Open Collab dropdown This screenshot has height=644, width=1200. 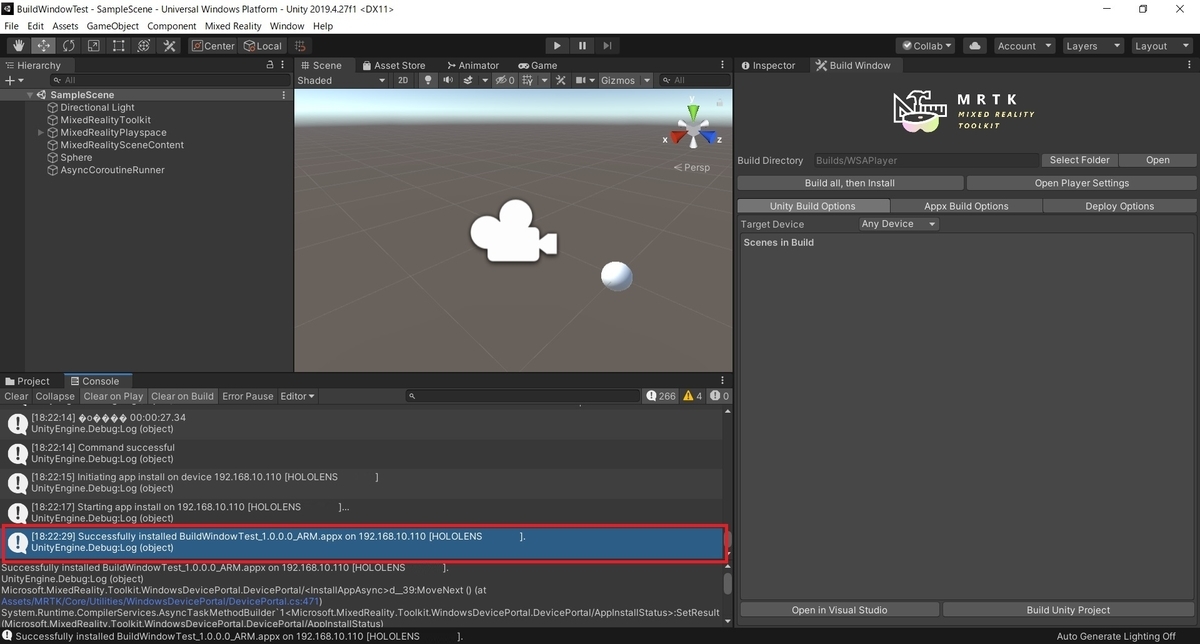927,46
